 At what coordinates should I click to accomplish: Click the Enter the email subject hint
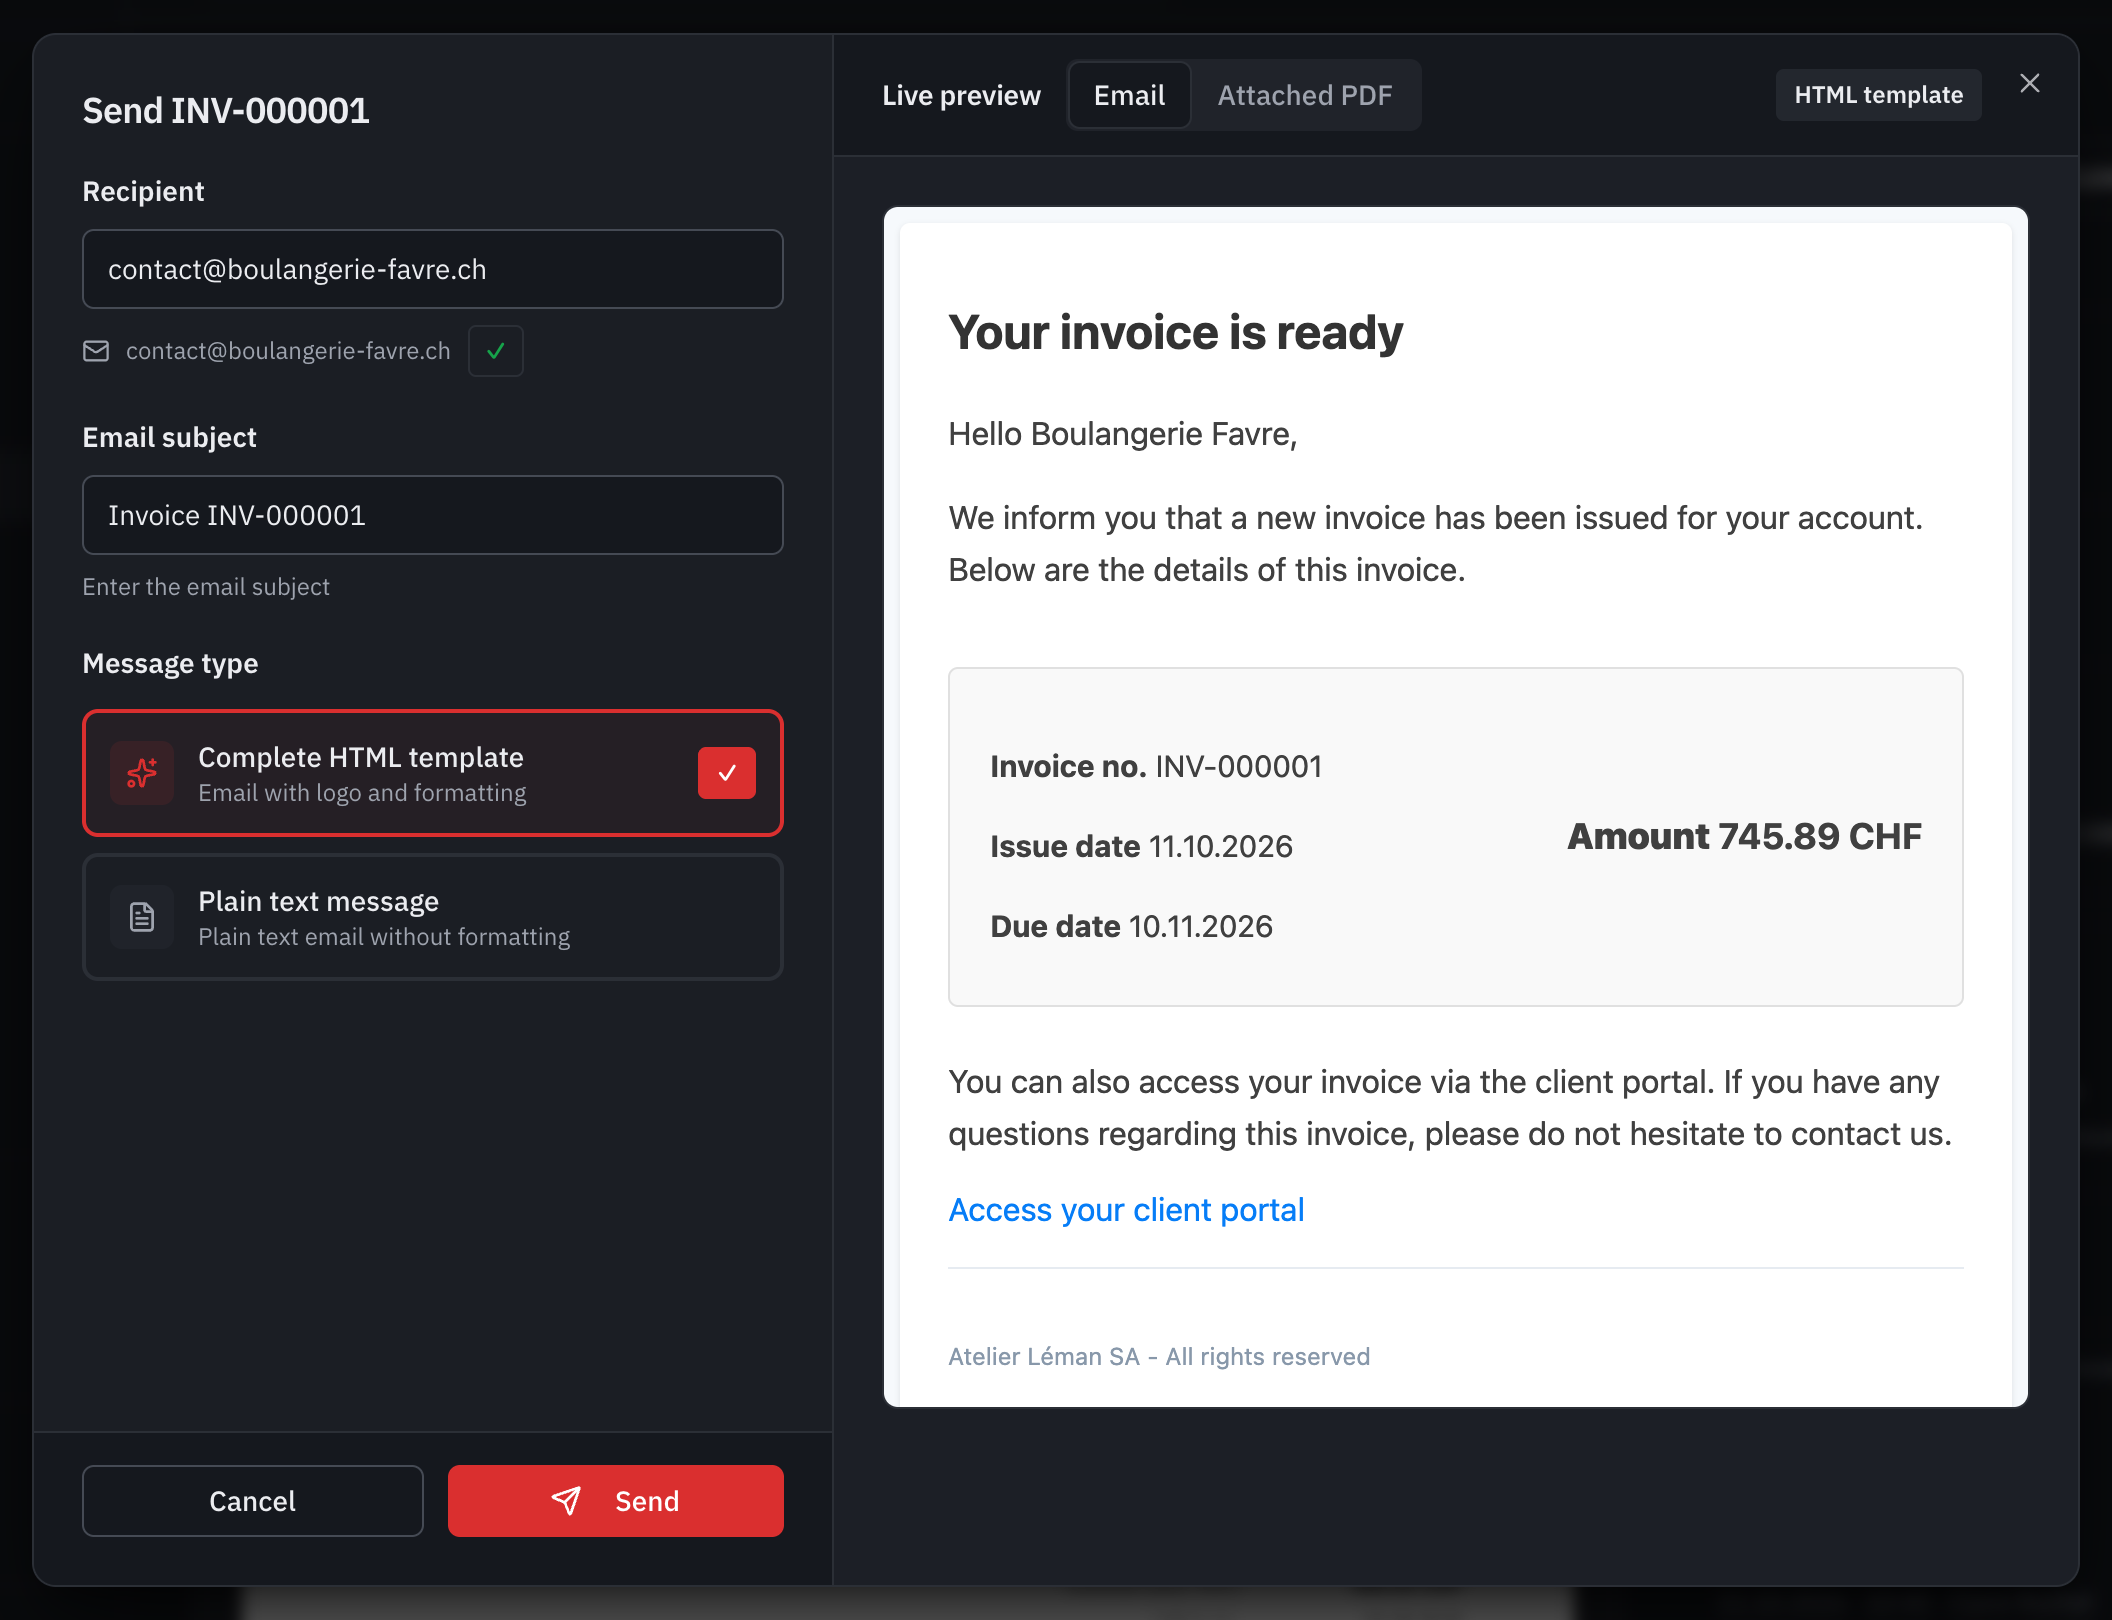pyautogui.click(x=206, y=587)
